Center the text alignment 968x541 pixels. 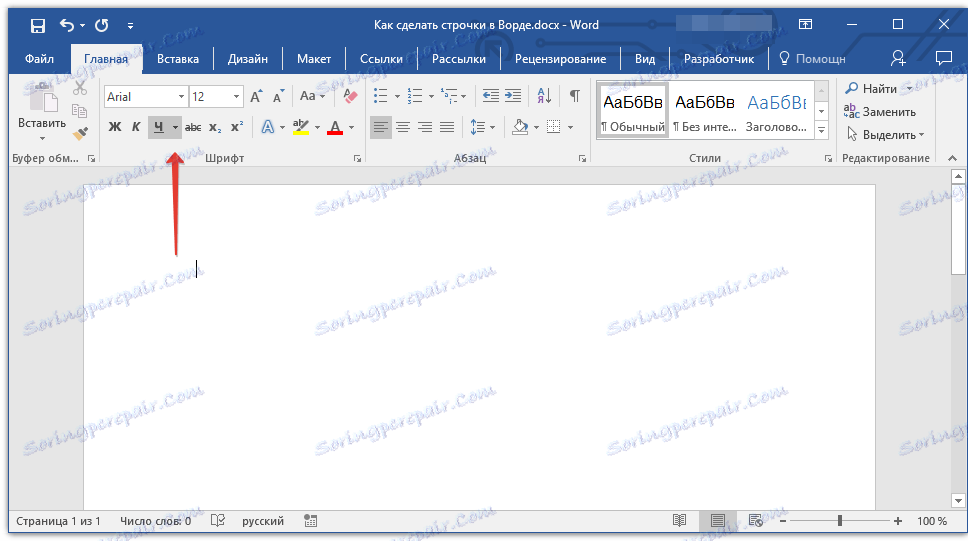point(403,127)
